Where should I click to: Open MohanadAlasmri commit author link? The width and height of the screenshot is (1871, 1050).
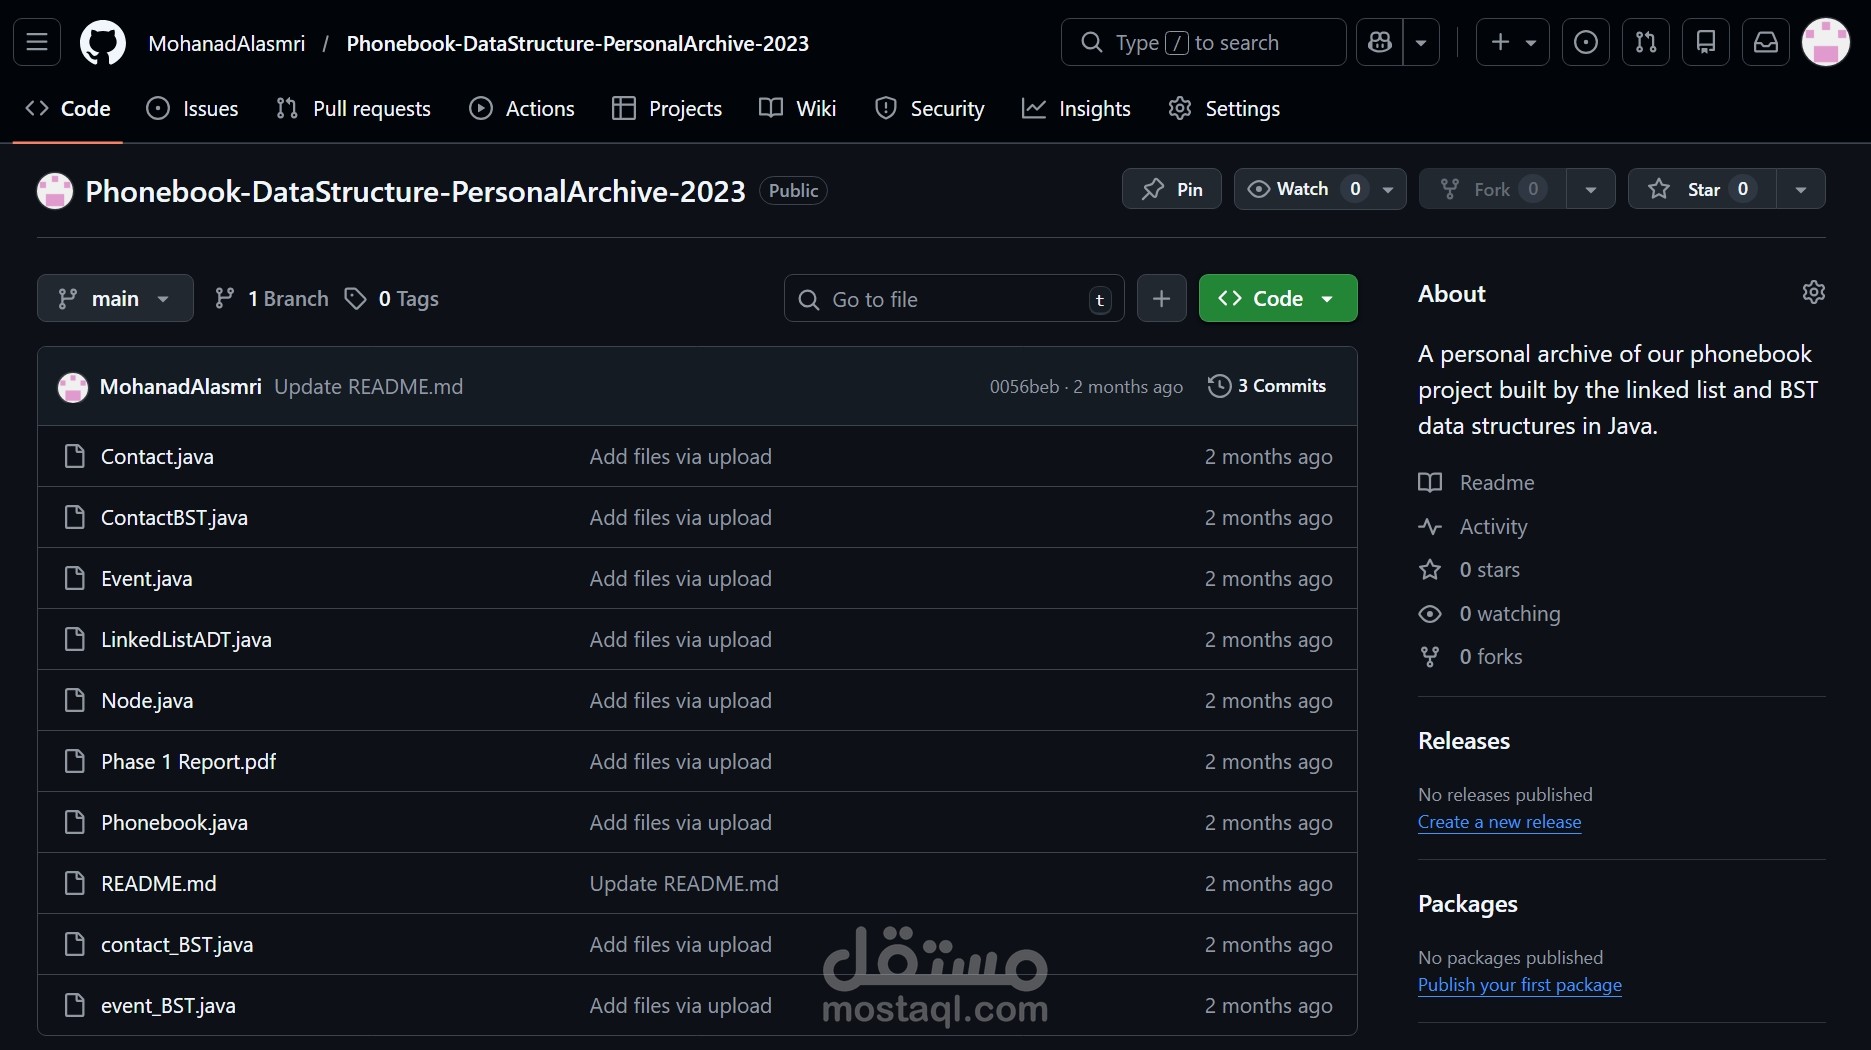coord(181,386)
